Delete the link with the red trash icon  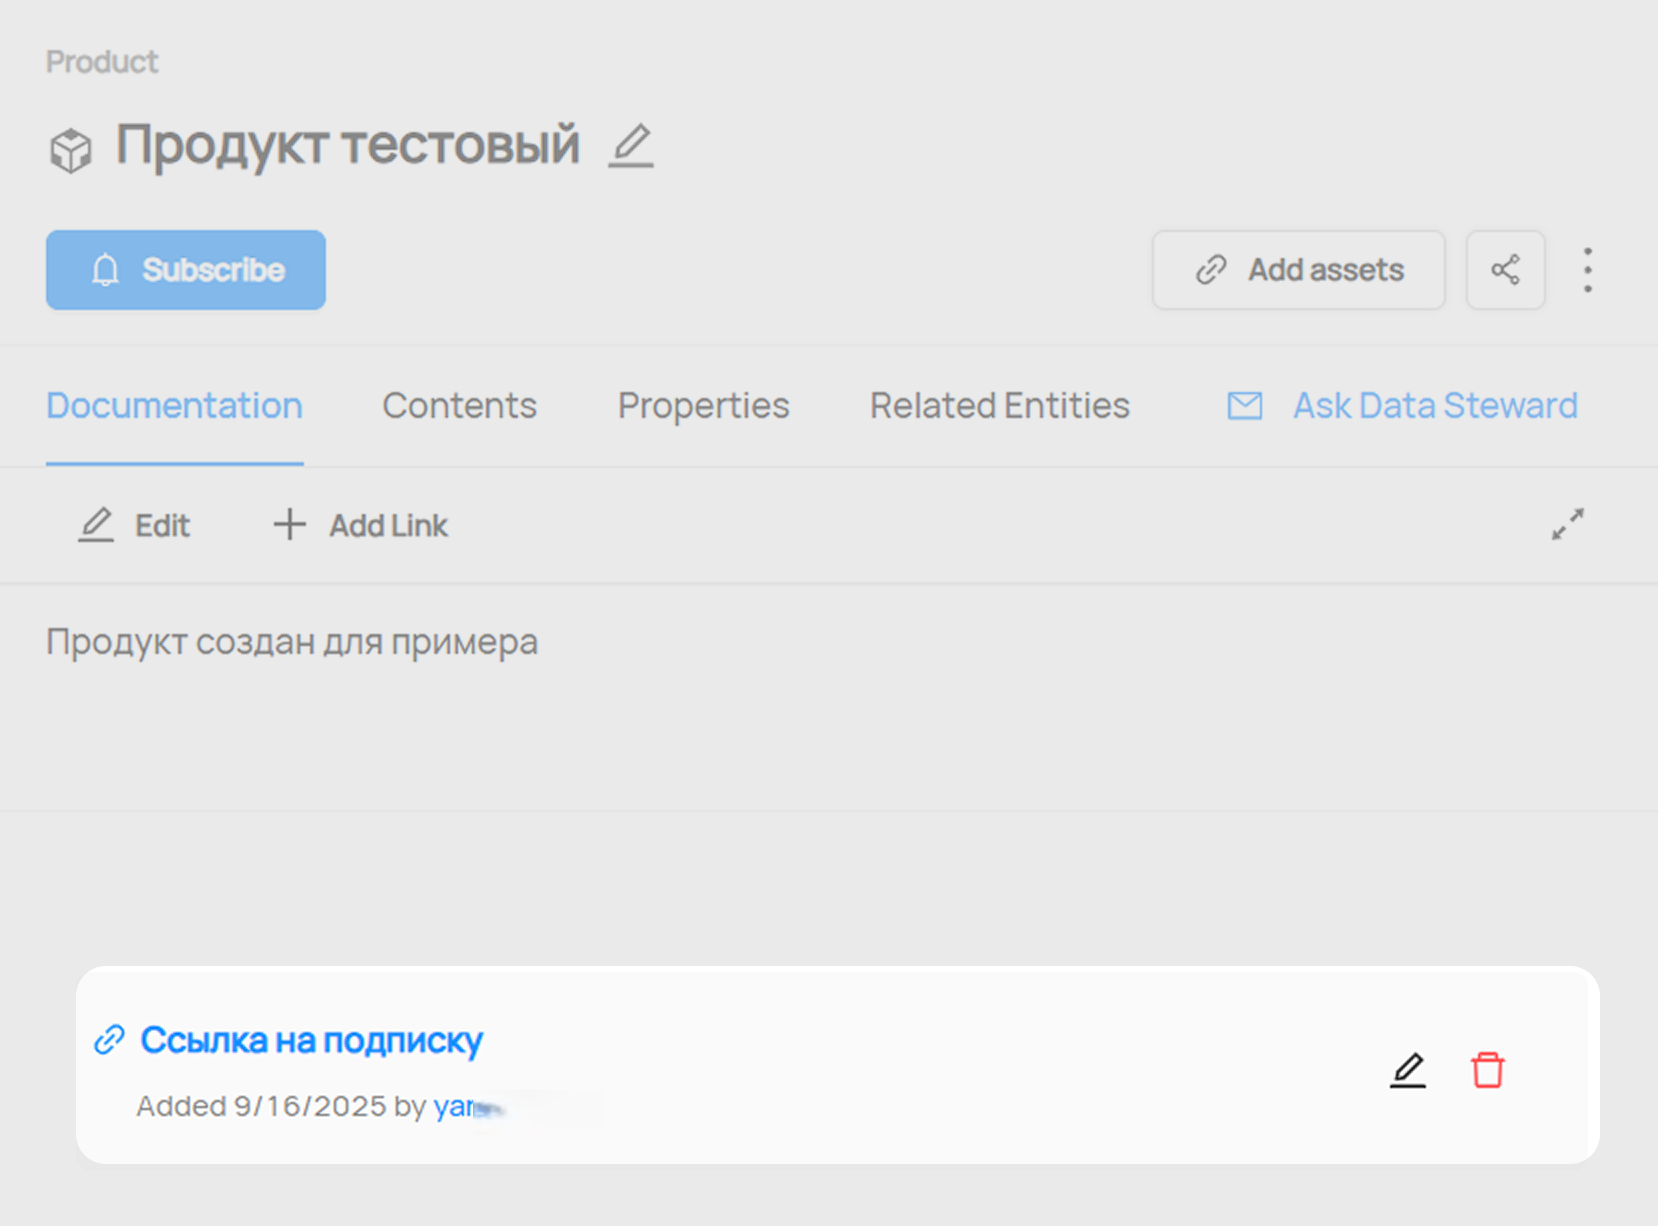click(1487, 1070)
